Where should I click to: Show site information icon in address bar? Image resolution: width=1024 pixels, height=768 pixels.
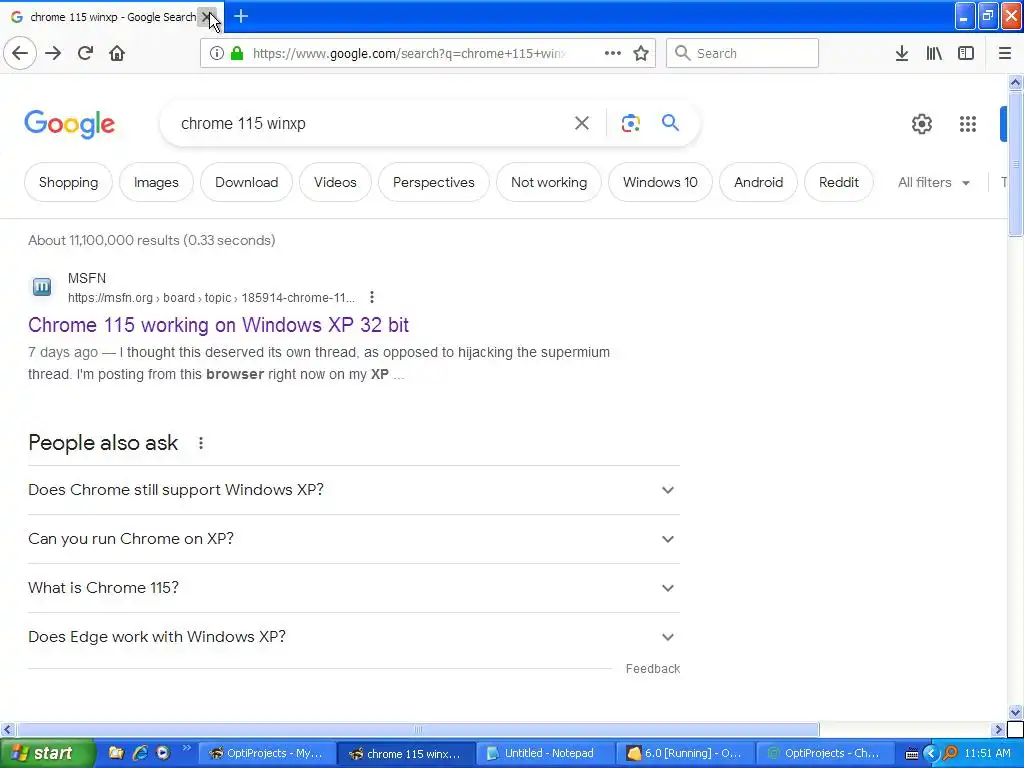click(x=216, y=53)
